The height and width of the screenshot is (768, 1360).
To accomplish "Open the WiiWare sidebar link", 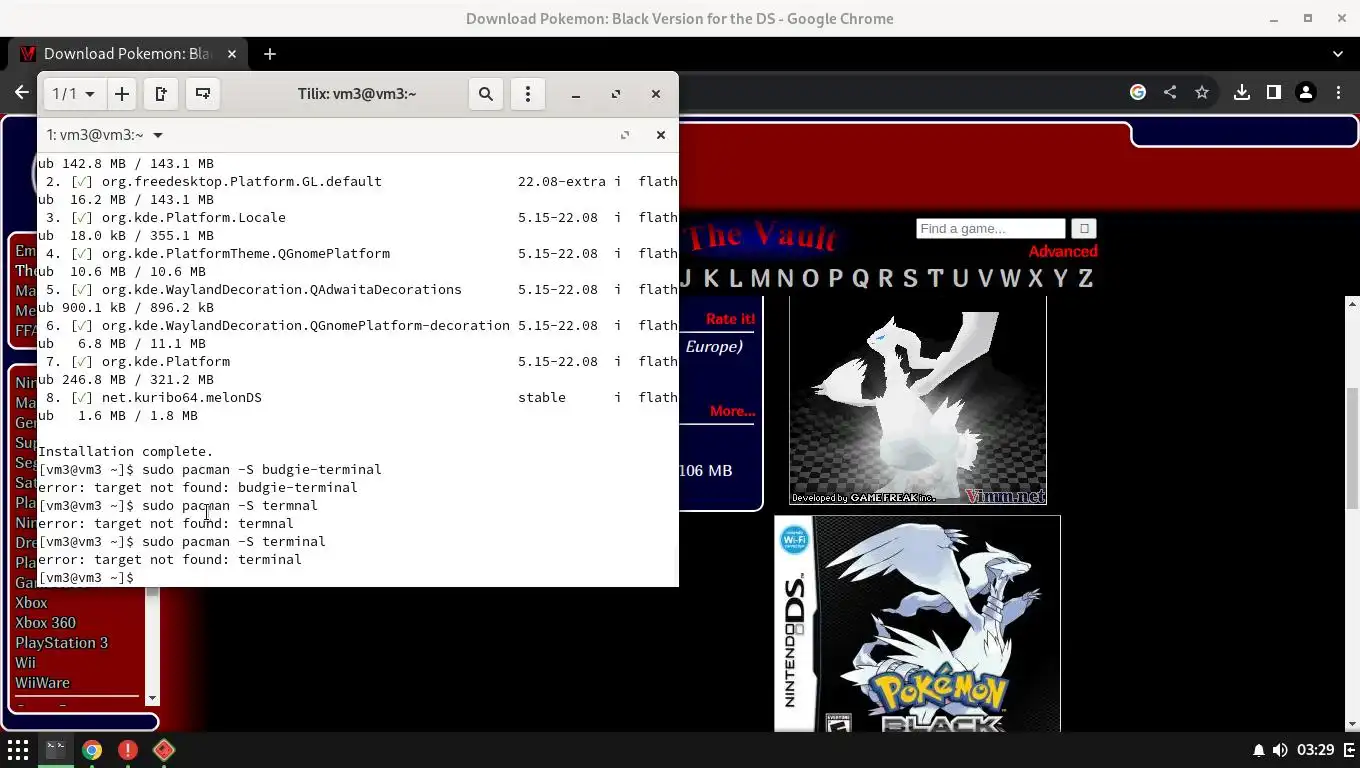I will click(42, 683).
